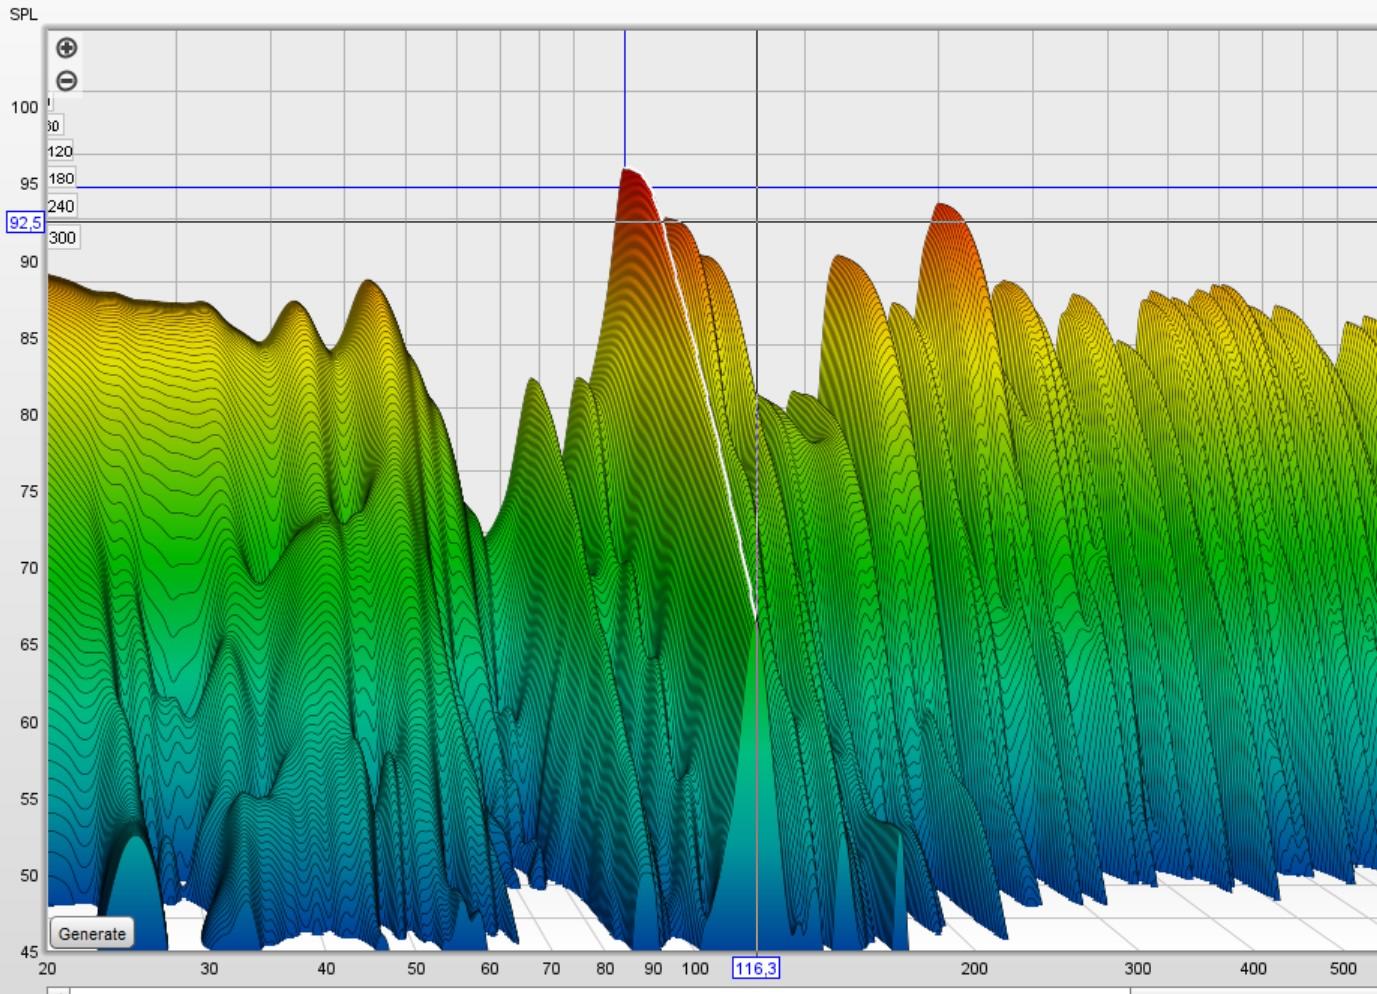The width and height of the screenshot is (1377, 994).
Task: Select the 180 ms time slice label
Action: (x=61, y=179)
